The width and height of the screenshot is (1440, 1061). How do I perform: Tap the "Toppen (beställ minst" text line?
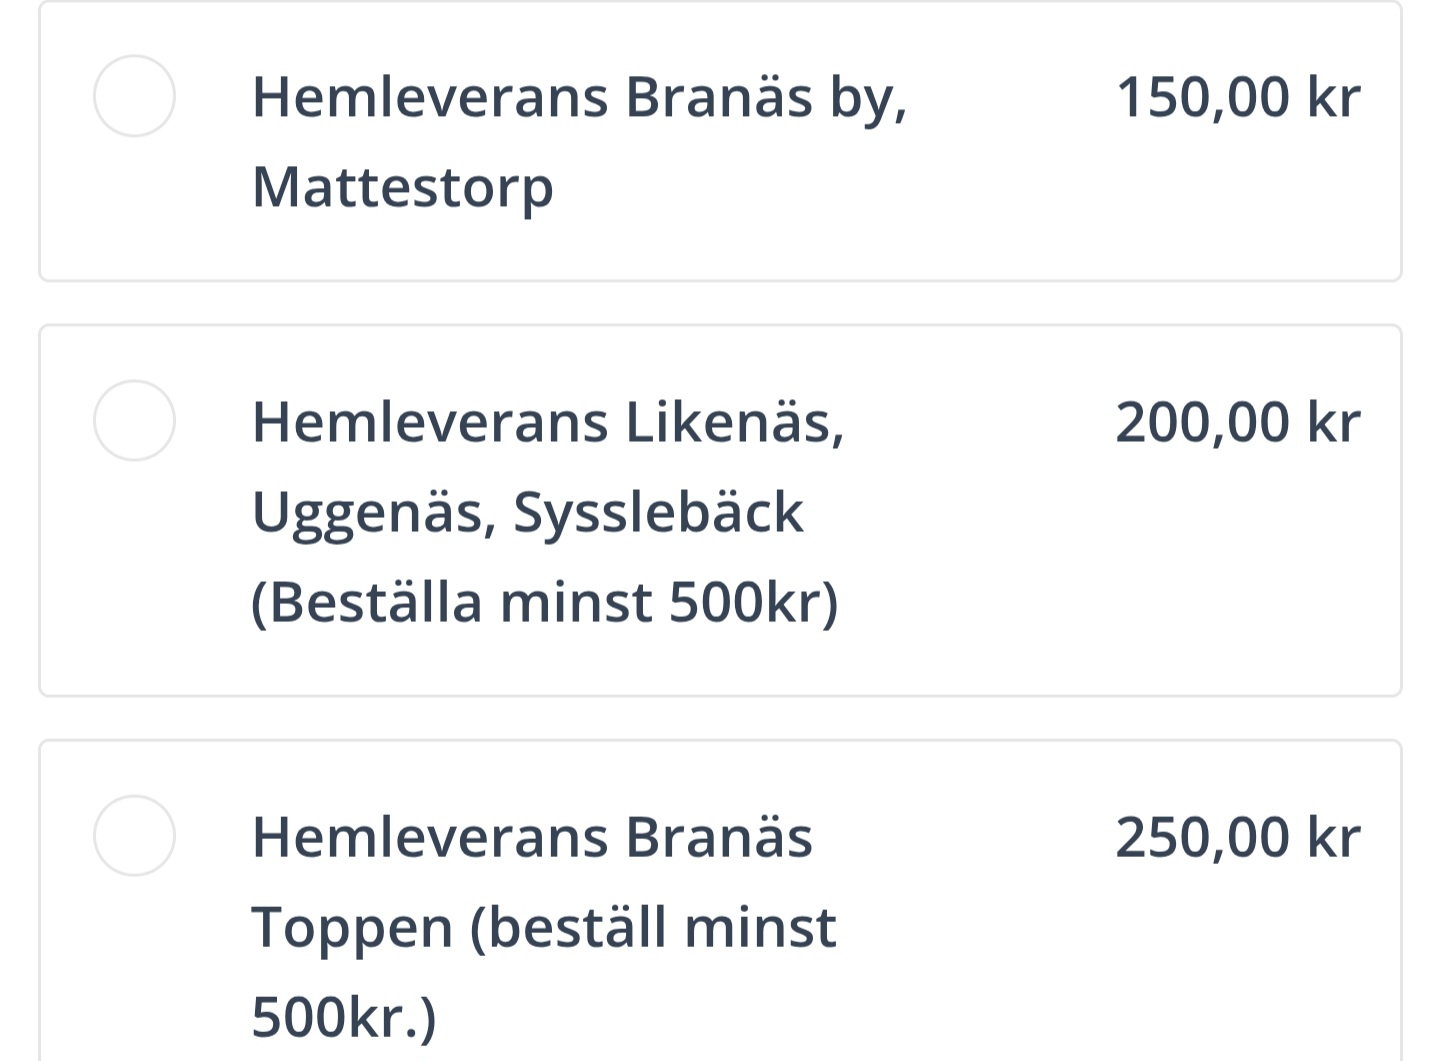coord(543,927)
